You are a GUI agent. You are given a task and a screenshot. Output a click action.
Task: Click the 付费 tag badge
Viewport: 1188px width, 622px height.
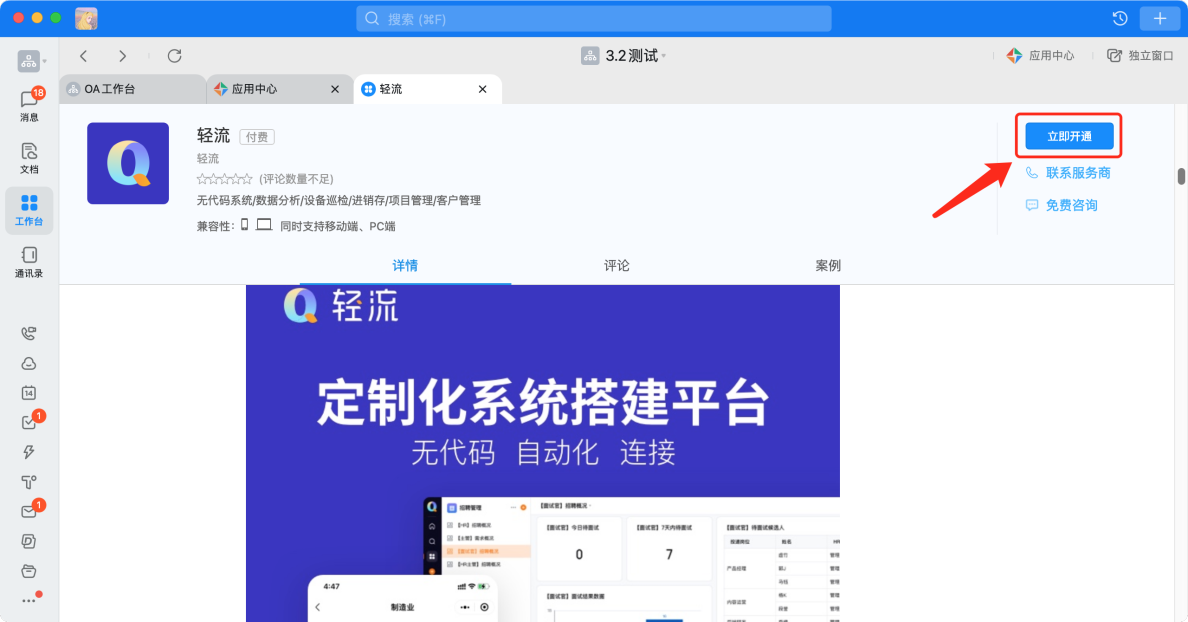tap(257, 137)
